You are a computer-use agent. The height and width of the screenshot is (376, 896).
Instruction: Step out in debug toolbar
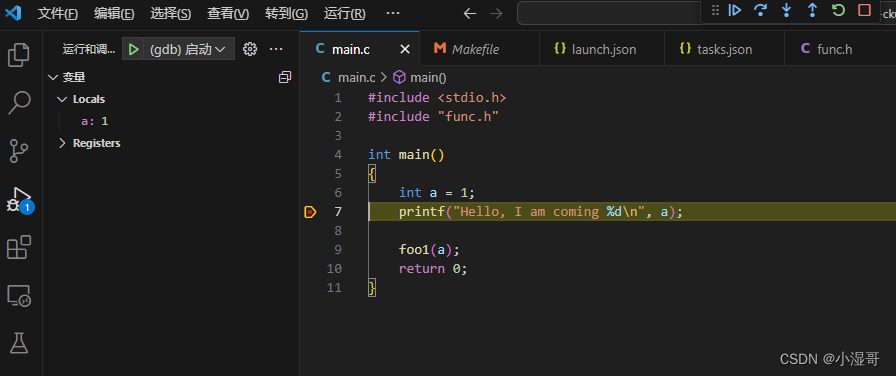pyautogui.click(x=812, y=10)
